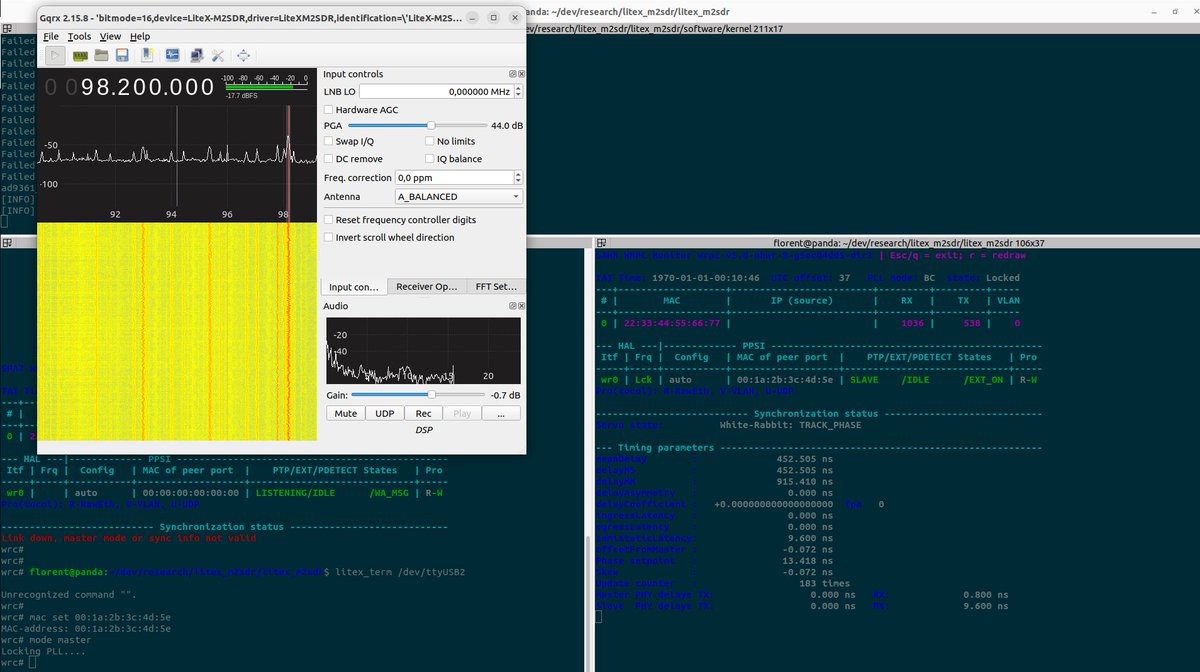
Task: Open the Help menu in Gqrx
Action: [140, 36]
